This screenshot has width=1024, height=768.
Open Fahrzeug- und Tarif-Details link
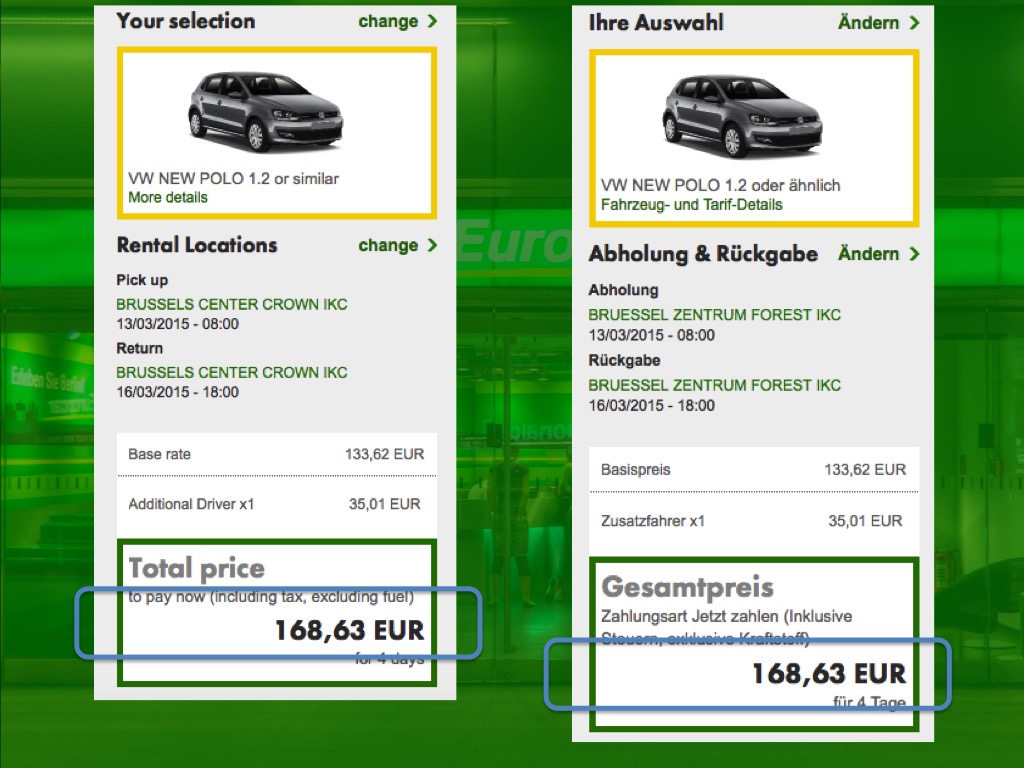(691, 204)
